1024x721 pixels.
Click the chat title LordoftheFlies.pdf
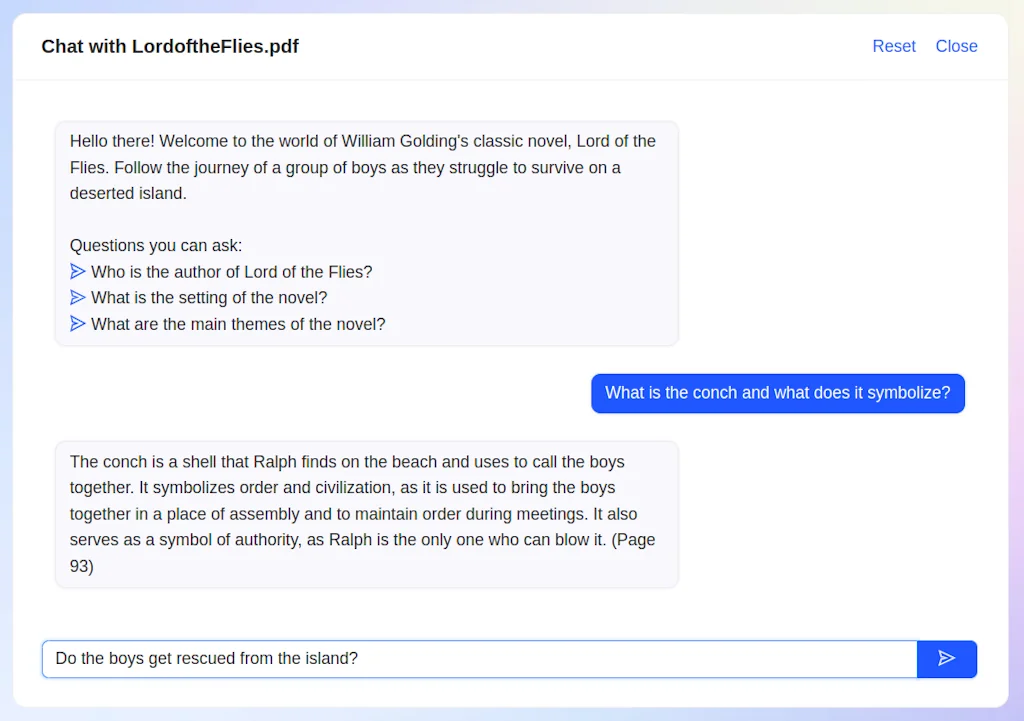point(214,46)
